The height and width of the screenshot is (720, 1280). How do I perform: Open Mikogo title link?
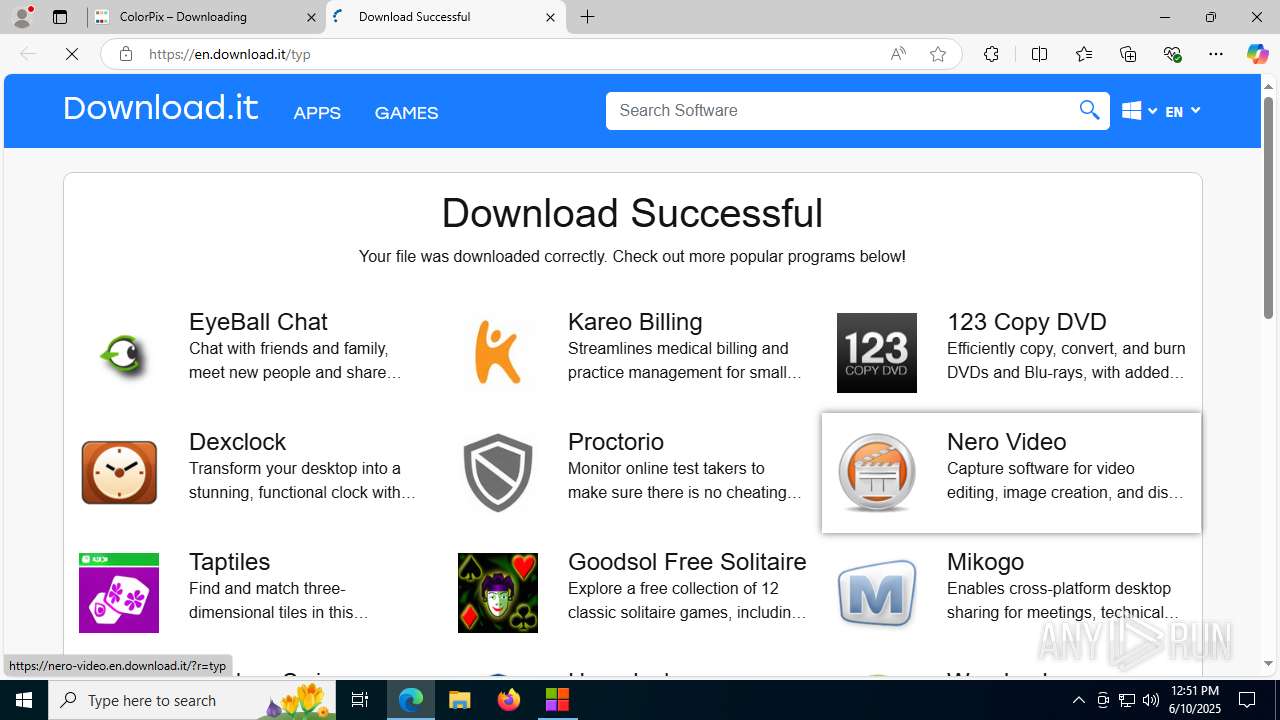[985, 561]
